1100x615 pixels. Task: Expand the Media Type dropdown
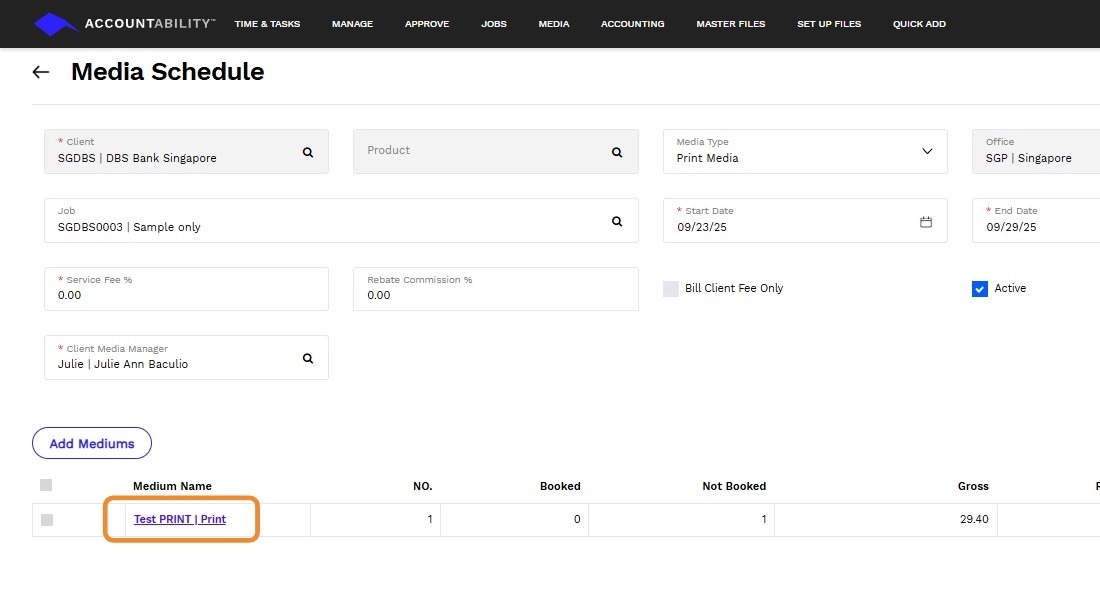tap(926, 152)
